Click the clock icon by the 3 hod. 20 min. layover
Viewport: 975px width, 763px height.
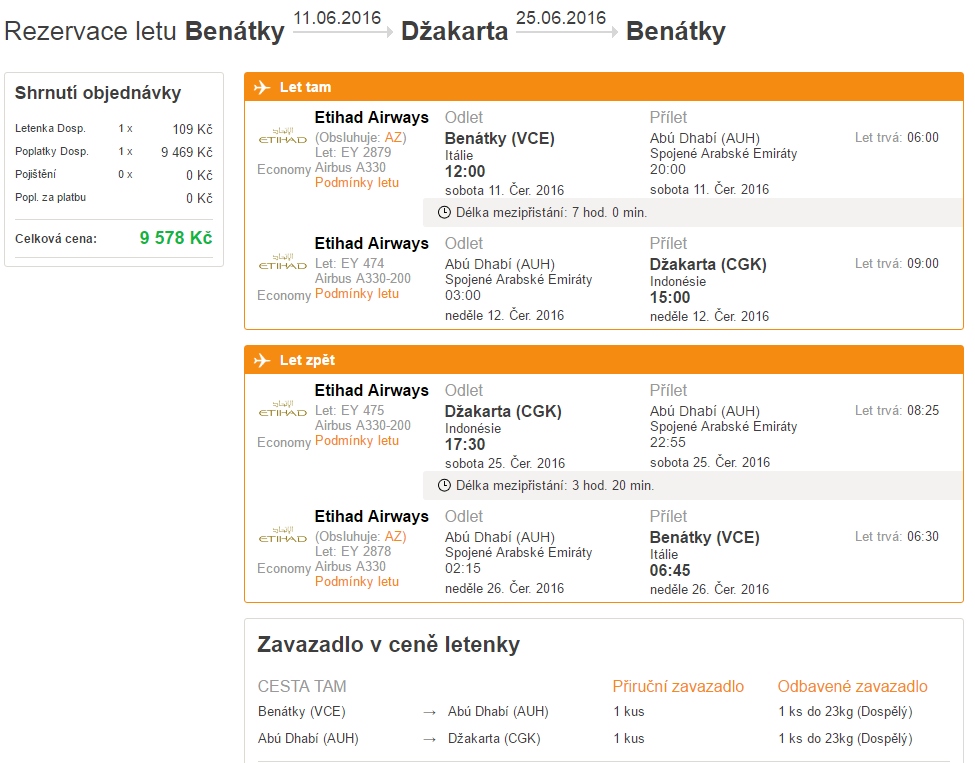point(444,486)
